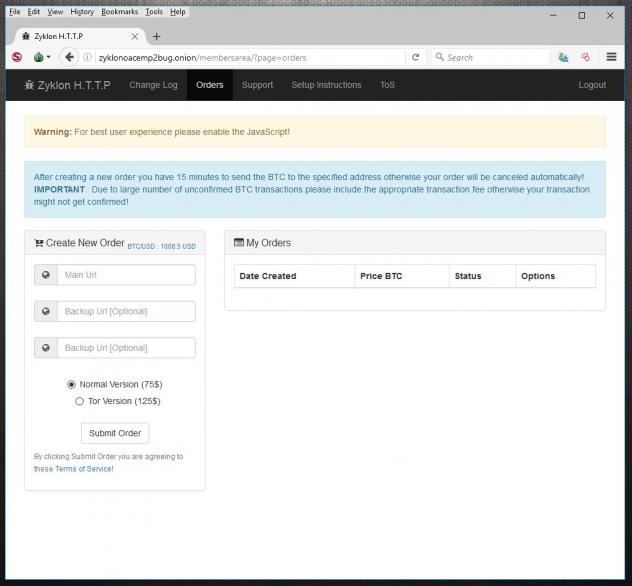Open the History menu in the menu bar

click(x=83, y=12)
